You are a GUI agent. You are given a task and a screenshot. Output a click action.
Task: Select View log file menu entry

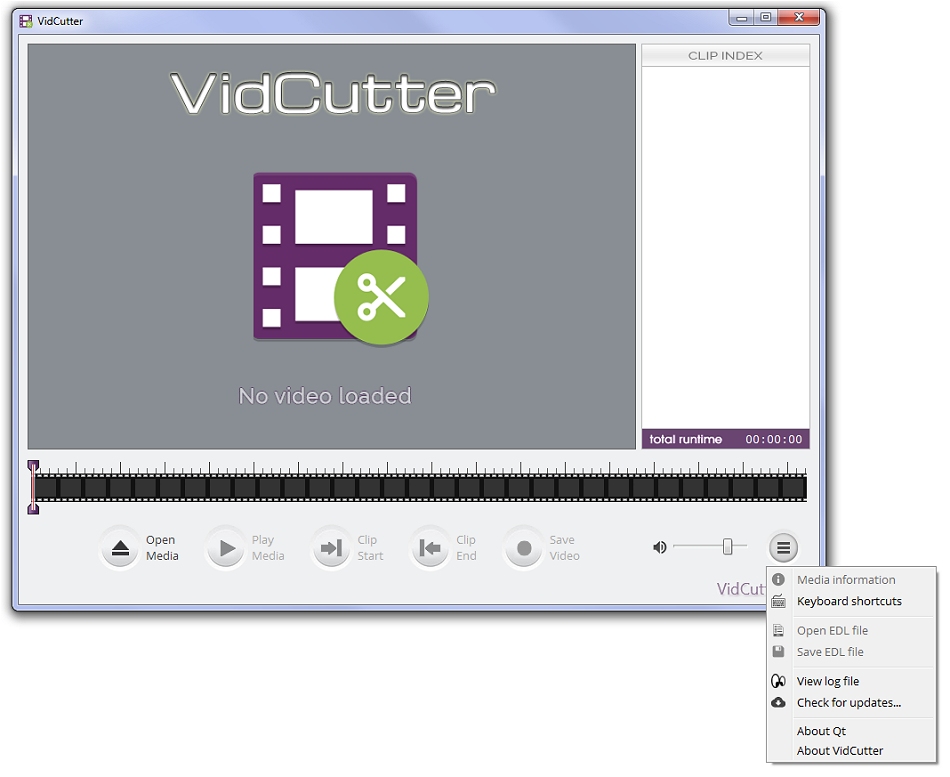852,681
